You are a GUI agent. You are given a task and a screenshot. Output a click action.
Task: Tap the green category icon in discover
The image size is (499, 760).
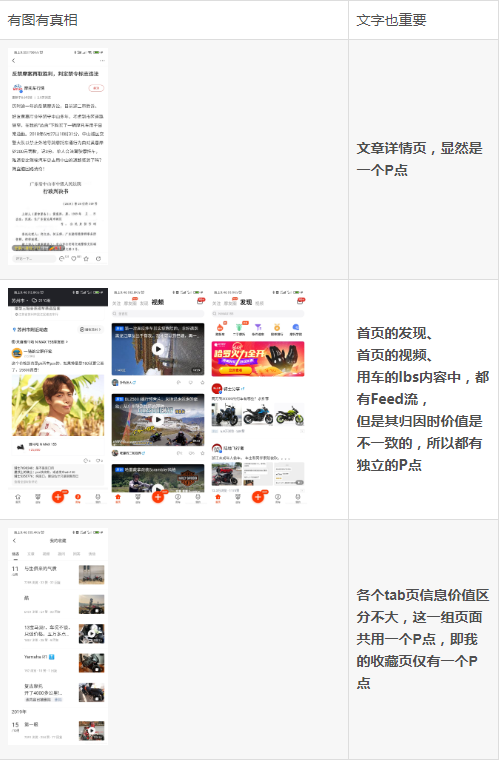239,329
